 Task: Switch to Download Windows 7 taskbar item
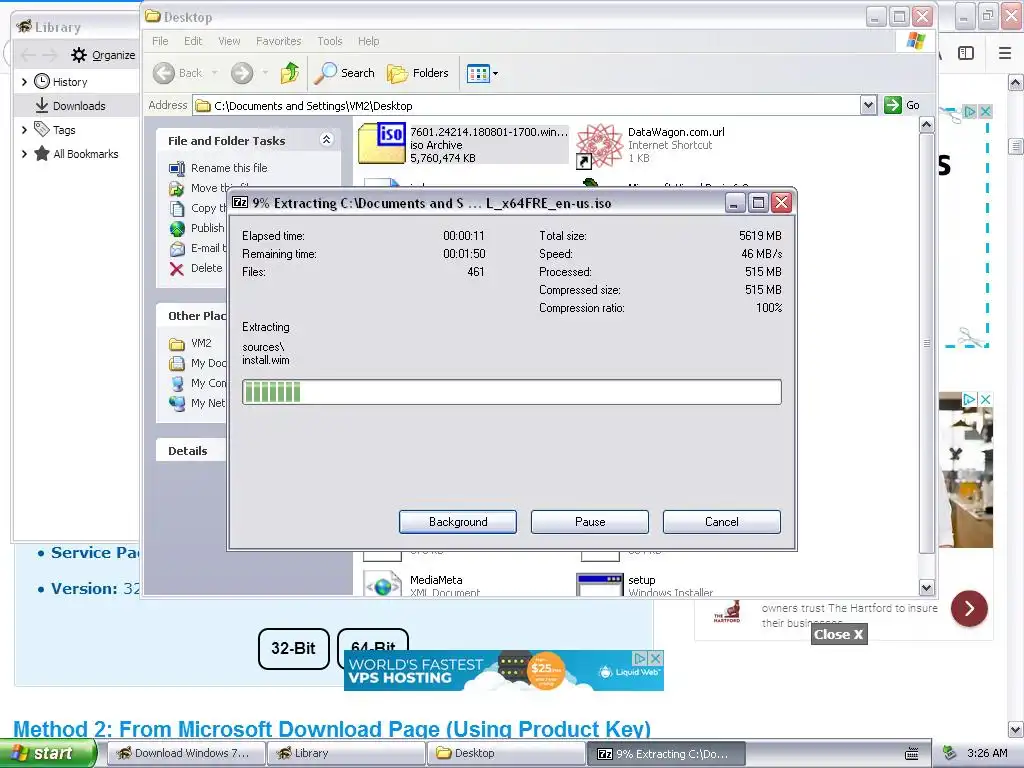point(186,753)
